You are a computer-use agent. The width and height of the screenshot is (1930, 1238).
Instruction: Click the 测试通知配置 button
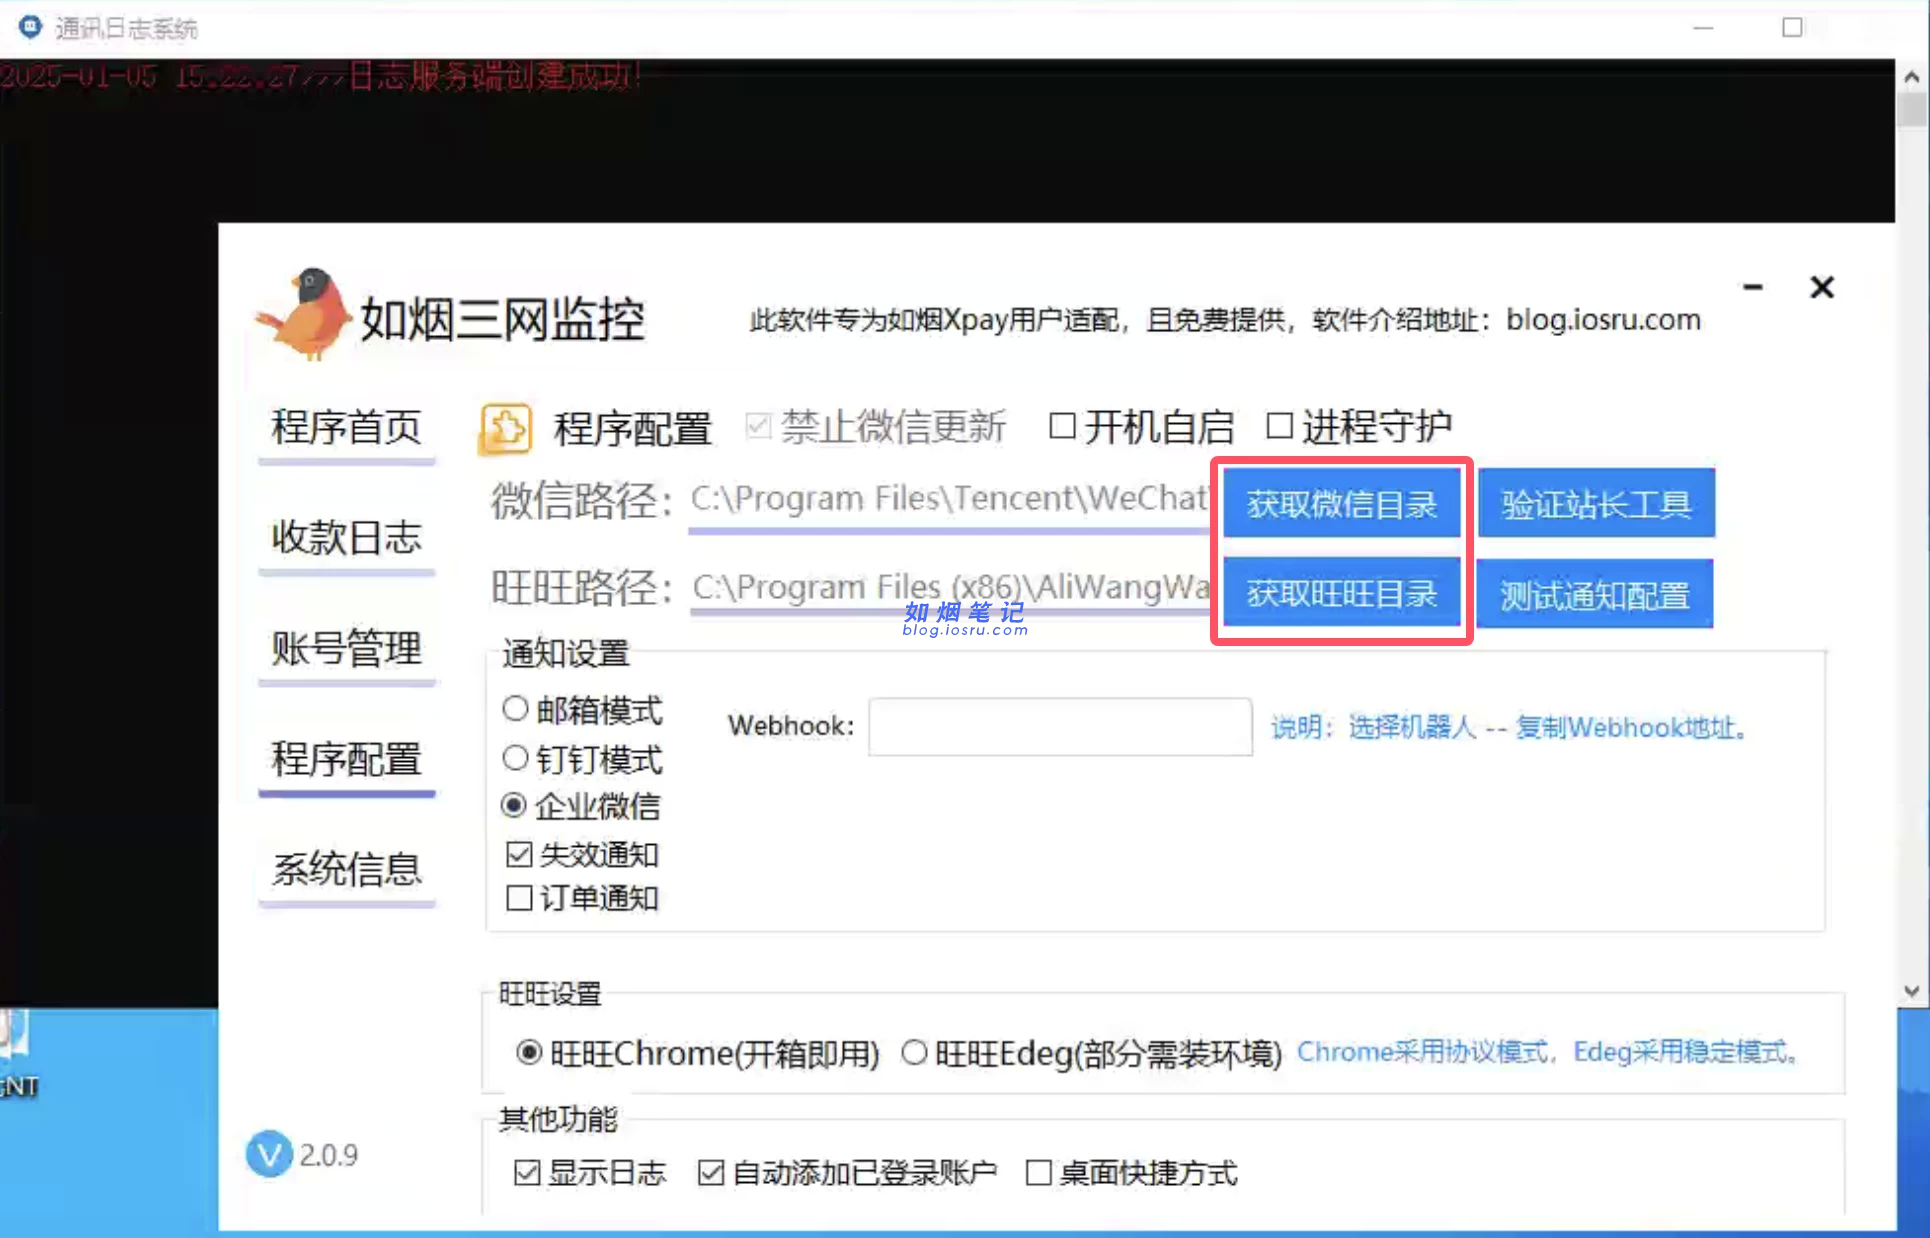[x=1594, y=595]
